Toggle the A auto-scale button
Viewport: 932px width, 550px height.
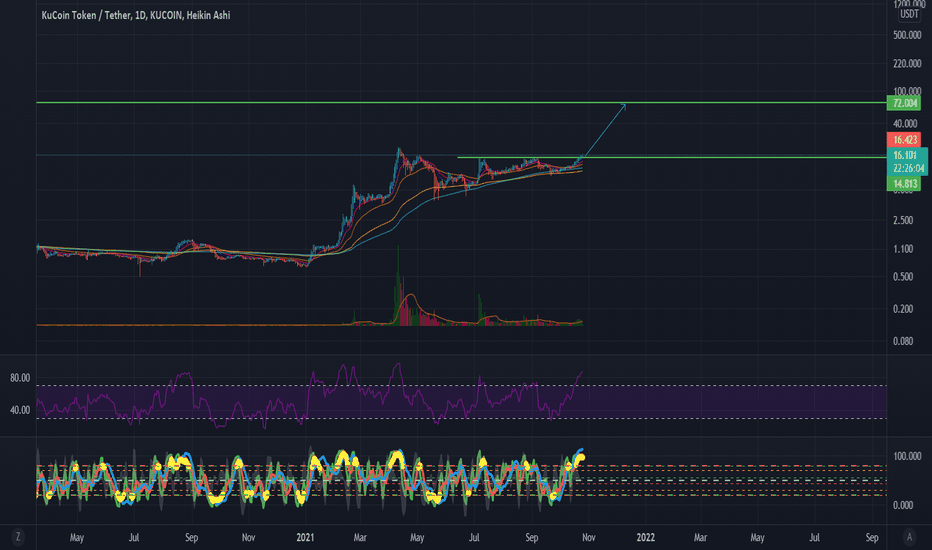tap(909, 537)
